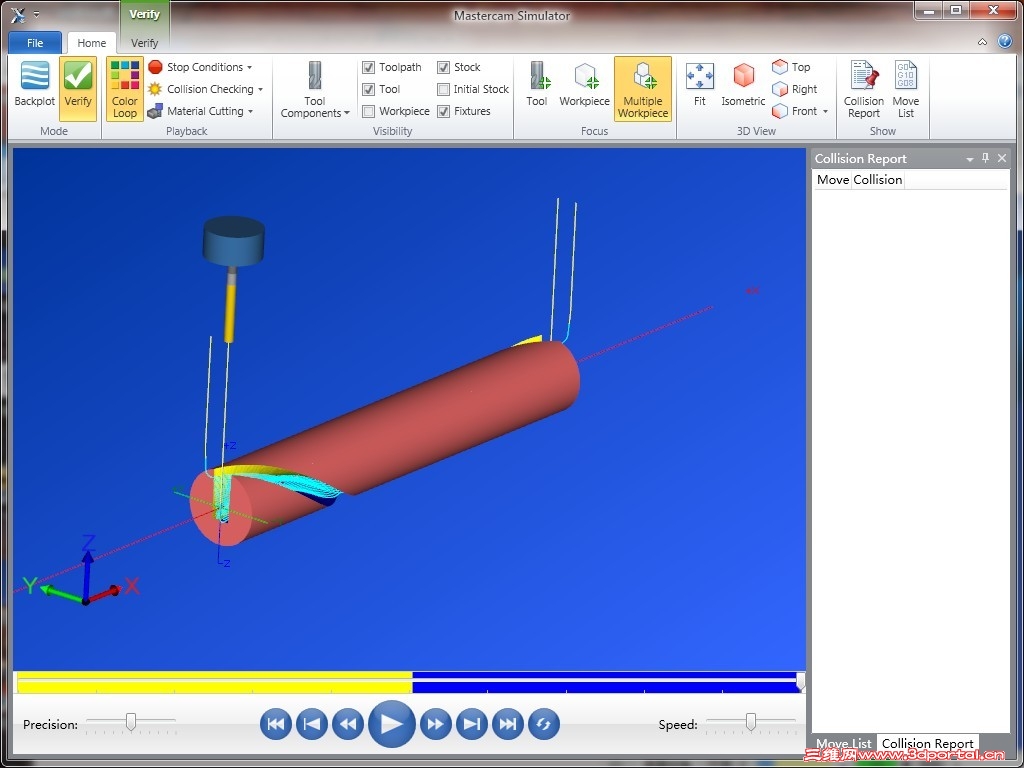
Task: Open the File menu
Action: 35,43
